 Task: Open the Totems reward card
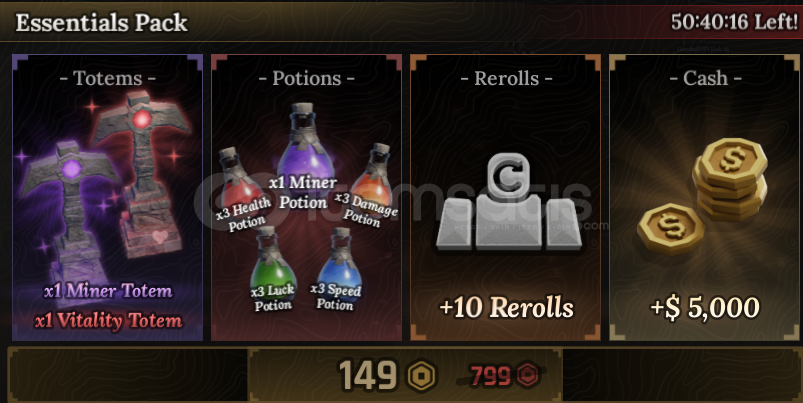[108, 198]
